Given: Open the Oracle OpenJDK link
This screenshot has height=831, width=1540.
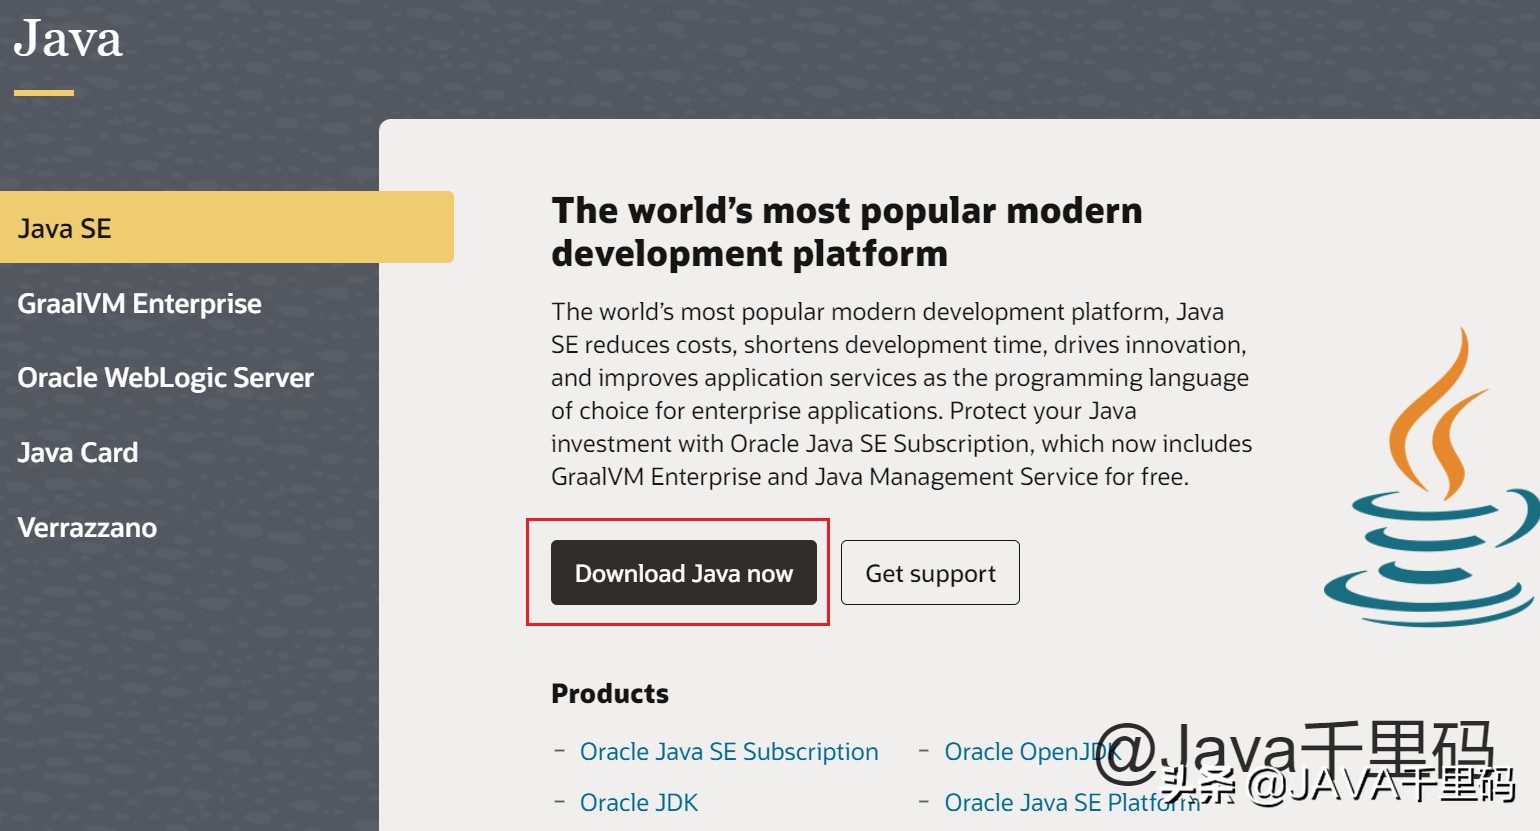Looking at the screenshot, I should click(x=1034, y=752).
